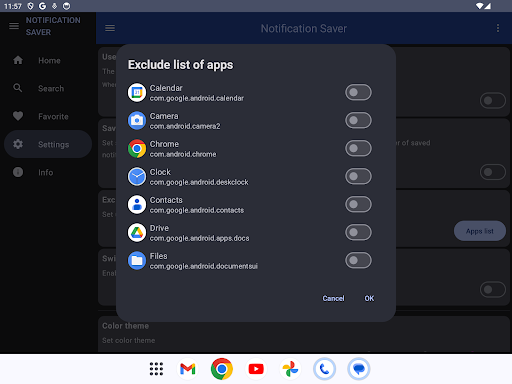Click the Calendar app icon in list
The image size is (512, 384).
tap(137, 92)
